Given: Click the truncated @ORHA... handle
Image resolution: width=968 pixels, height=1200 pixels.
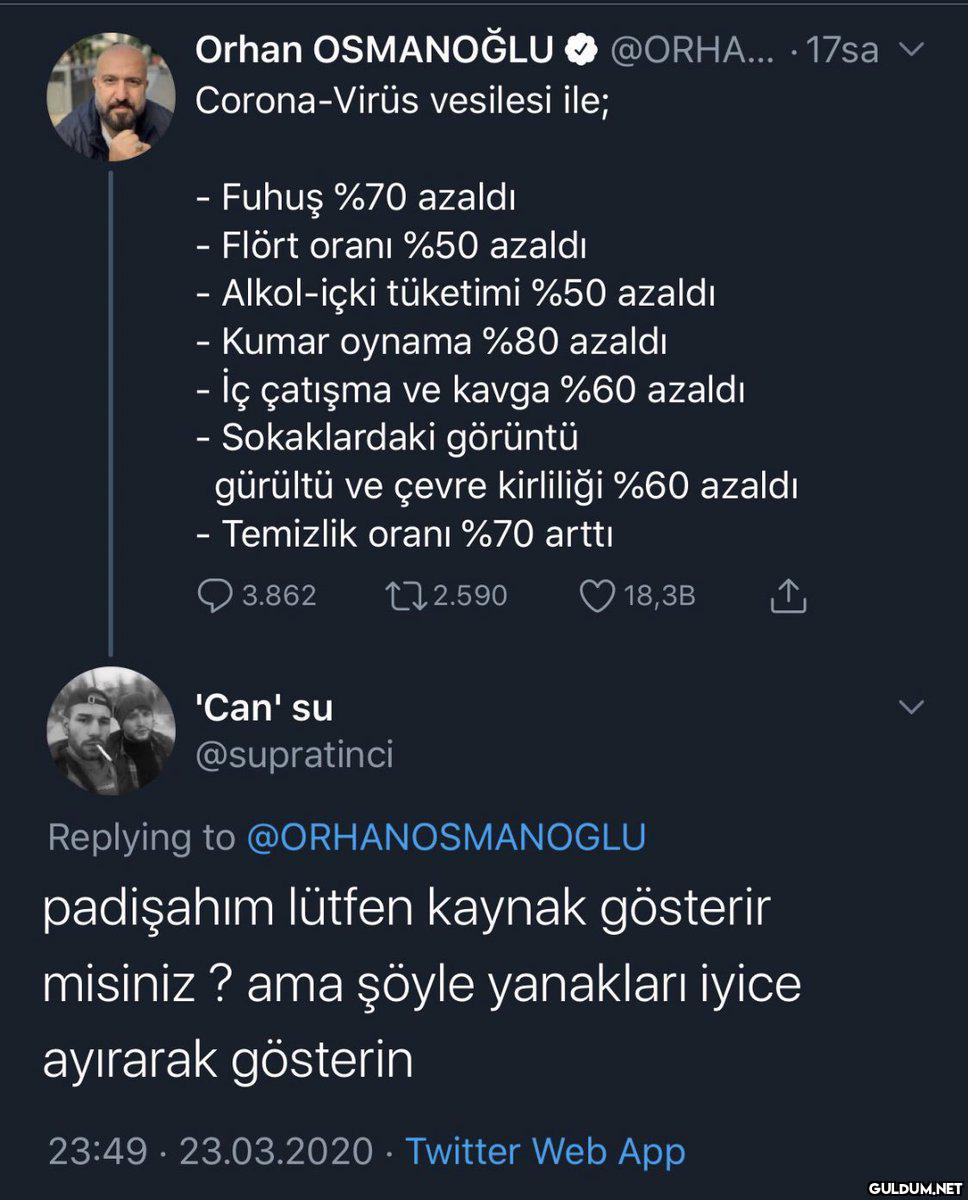Looking at the screenshot, I should tap(691, 49).
